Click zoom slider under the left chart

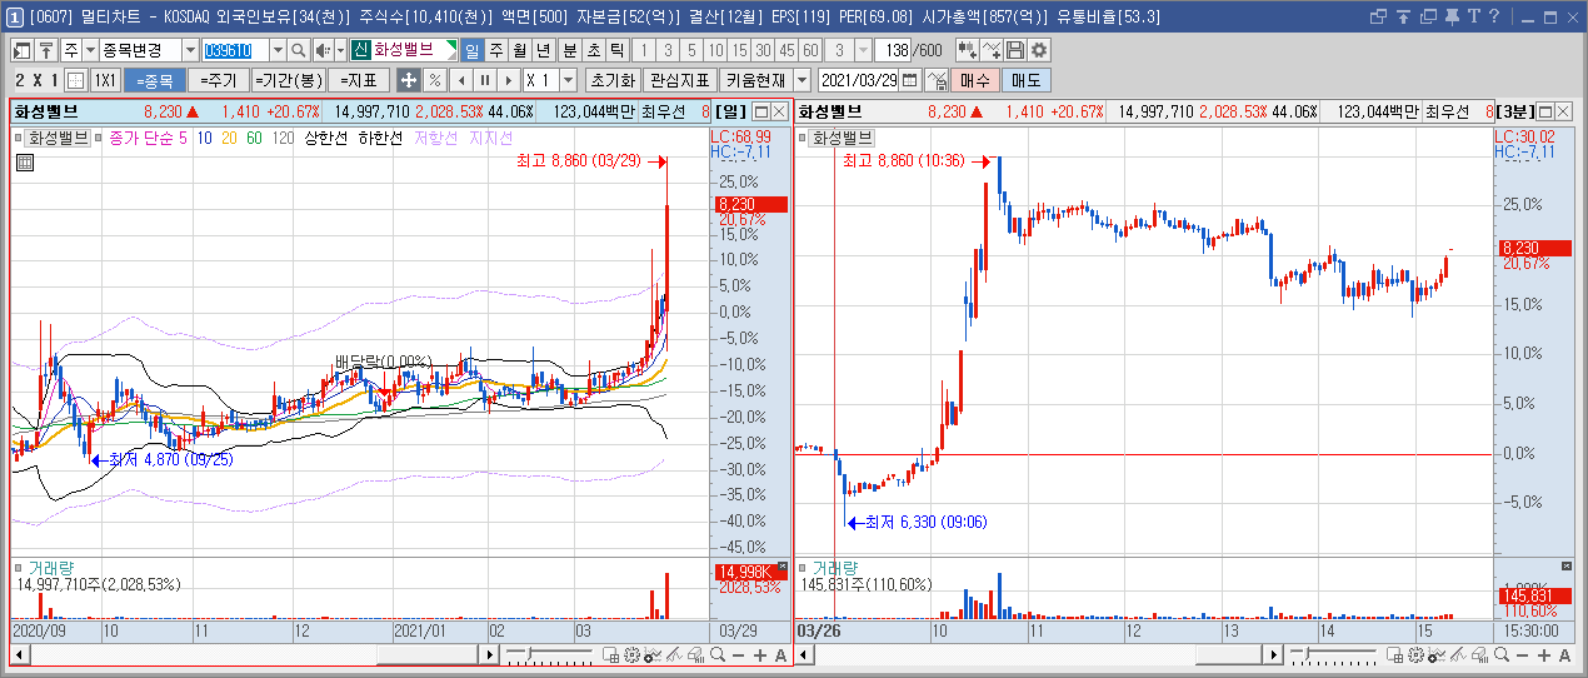click(x=549, y=655)
